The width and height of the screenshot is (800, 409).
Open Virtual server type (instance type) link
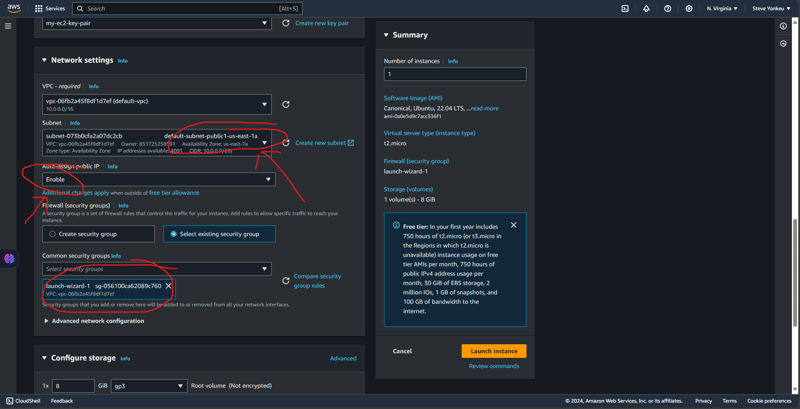429,133
